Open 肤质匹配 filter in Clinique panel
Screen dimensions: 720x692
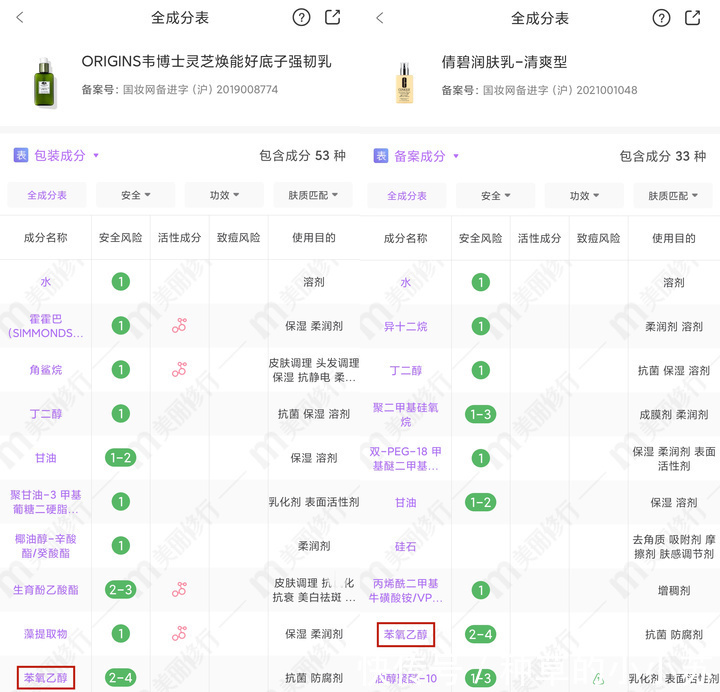pos(673,196)
